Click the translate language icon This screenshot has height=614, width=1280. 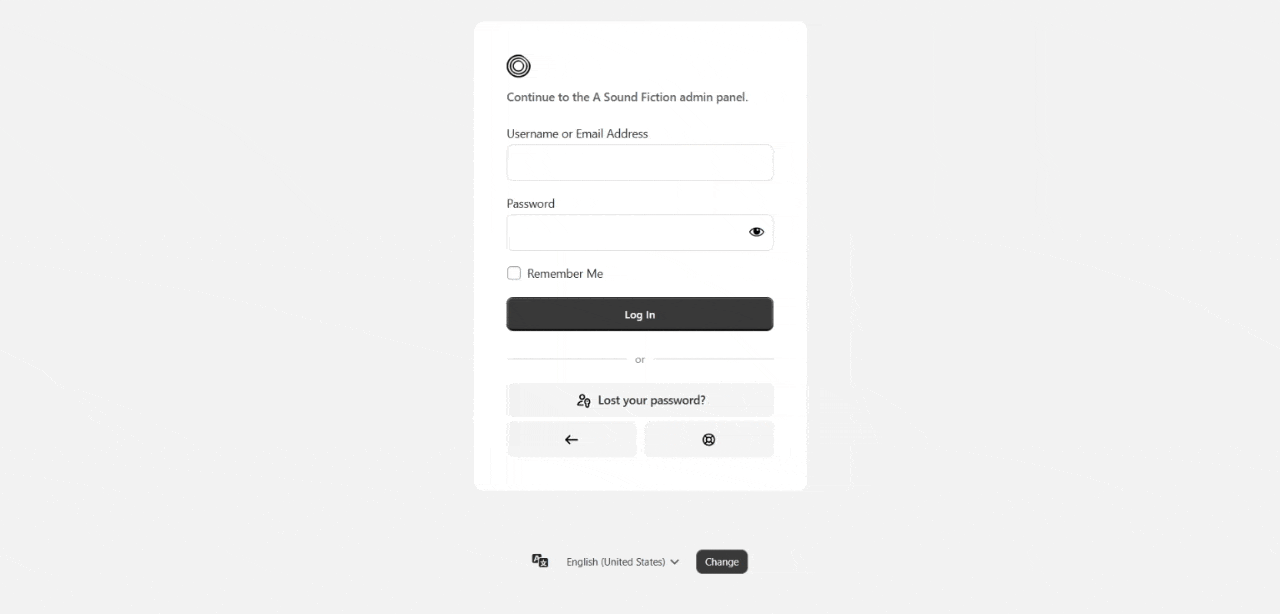(x=540, y=561)
